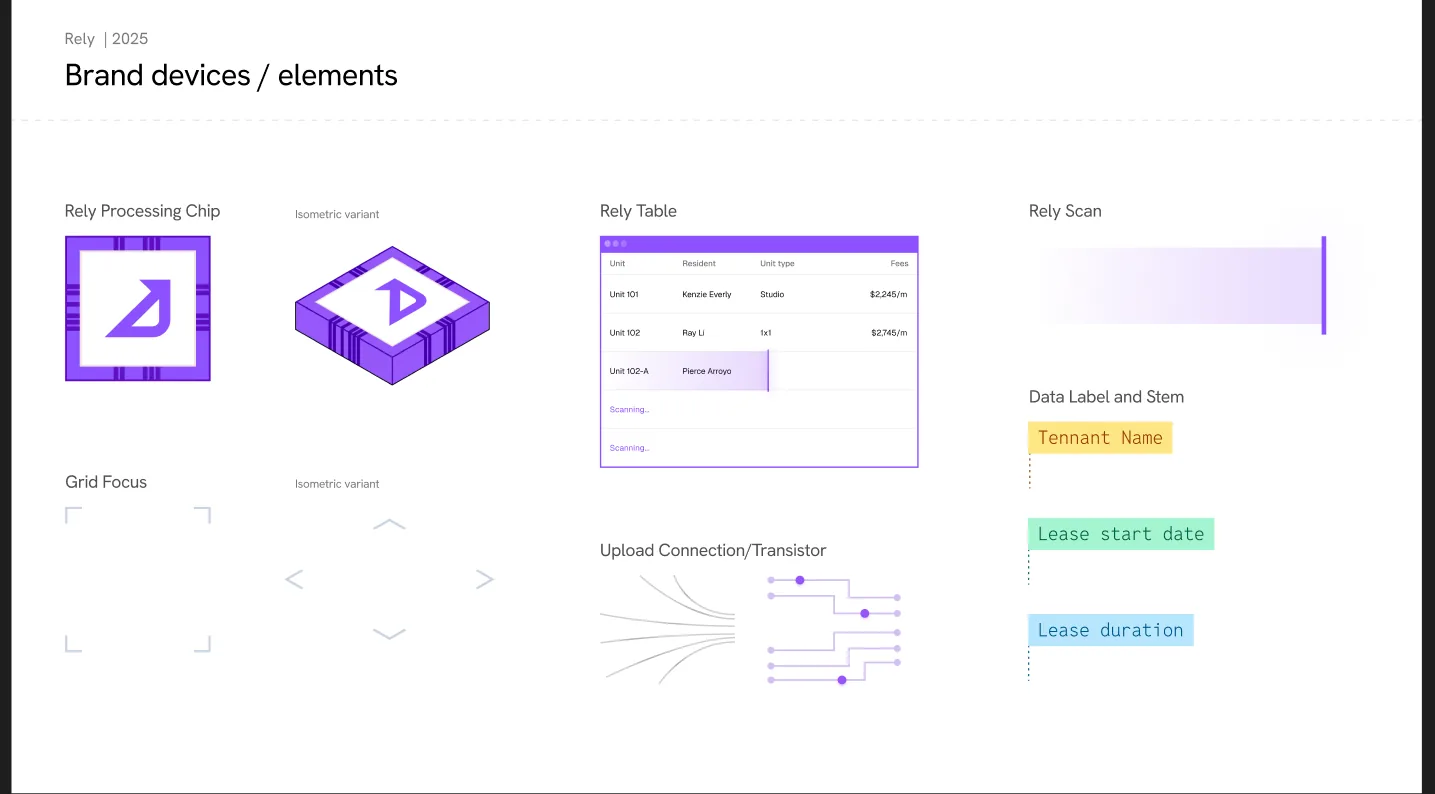Select the purple transistor circuit graphic
Viewport: 1435px width, 794px height.
(834, 630)
